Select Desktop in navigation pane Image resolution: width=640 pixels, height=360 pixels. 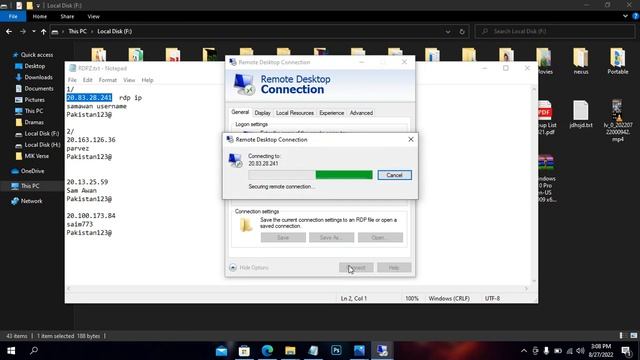[x=30, y=66]
